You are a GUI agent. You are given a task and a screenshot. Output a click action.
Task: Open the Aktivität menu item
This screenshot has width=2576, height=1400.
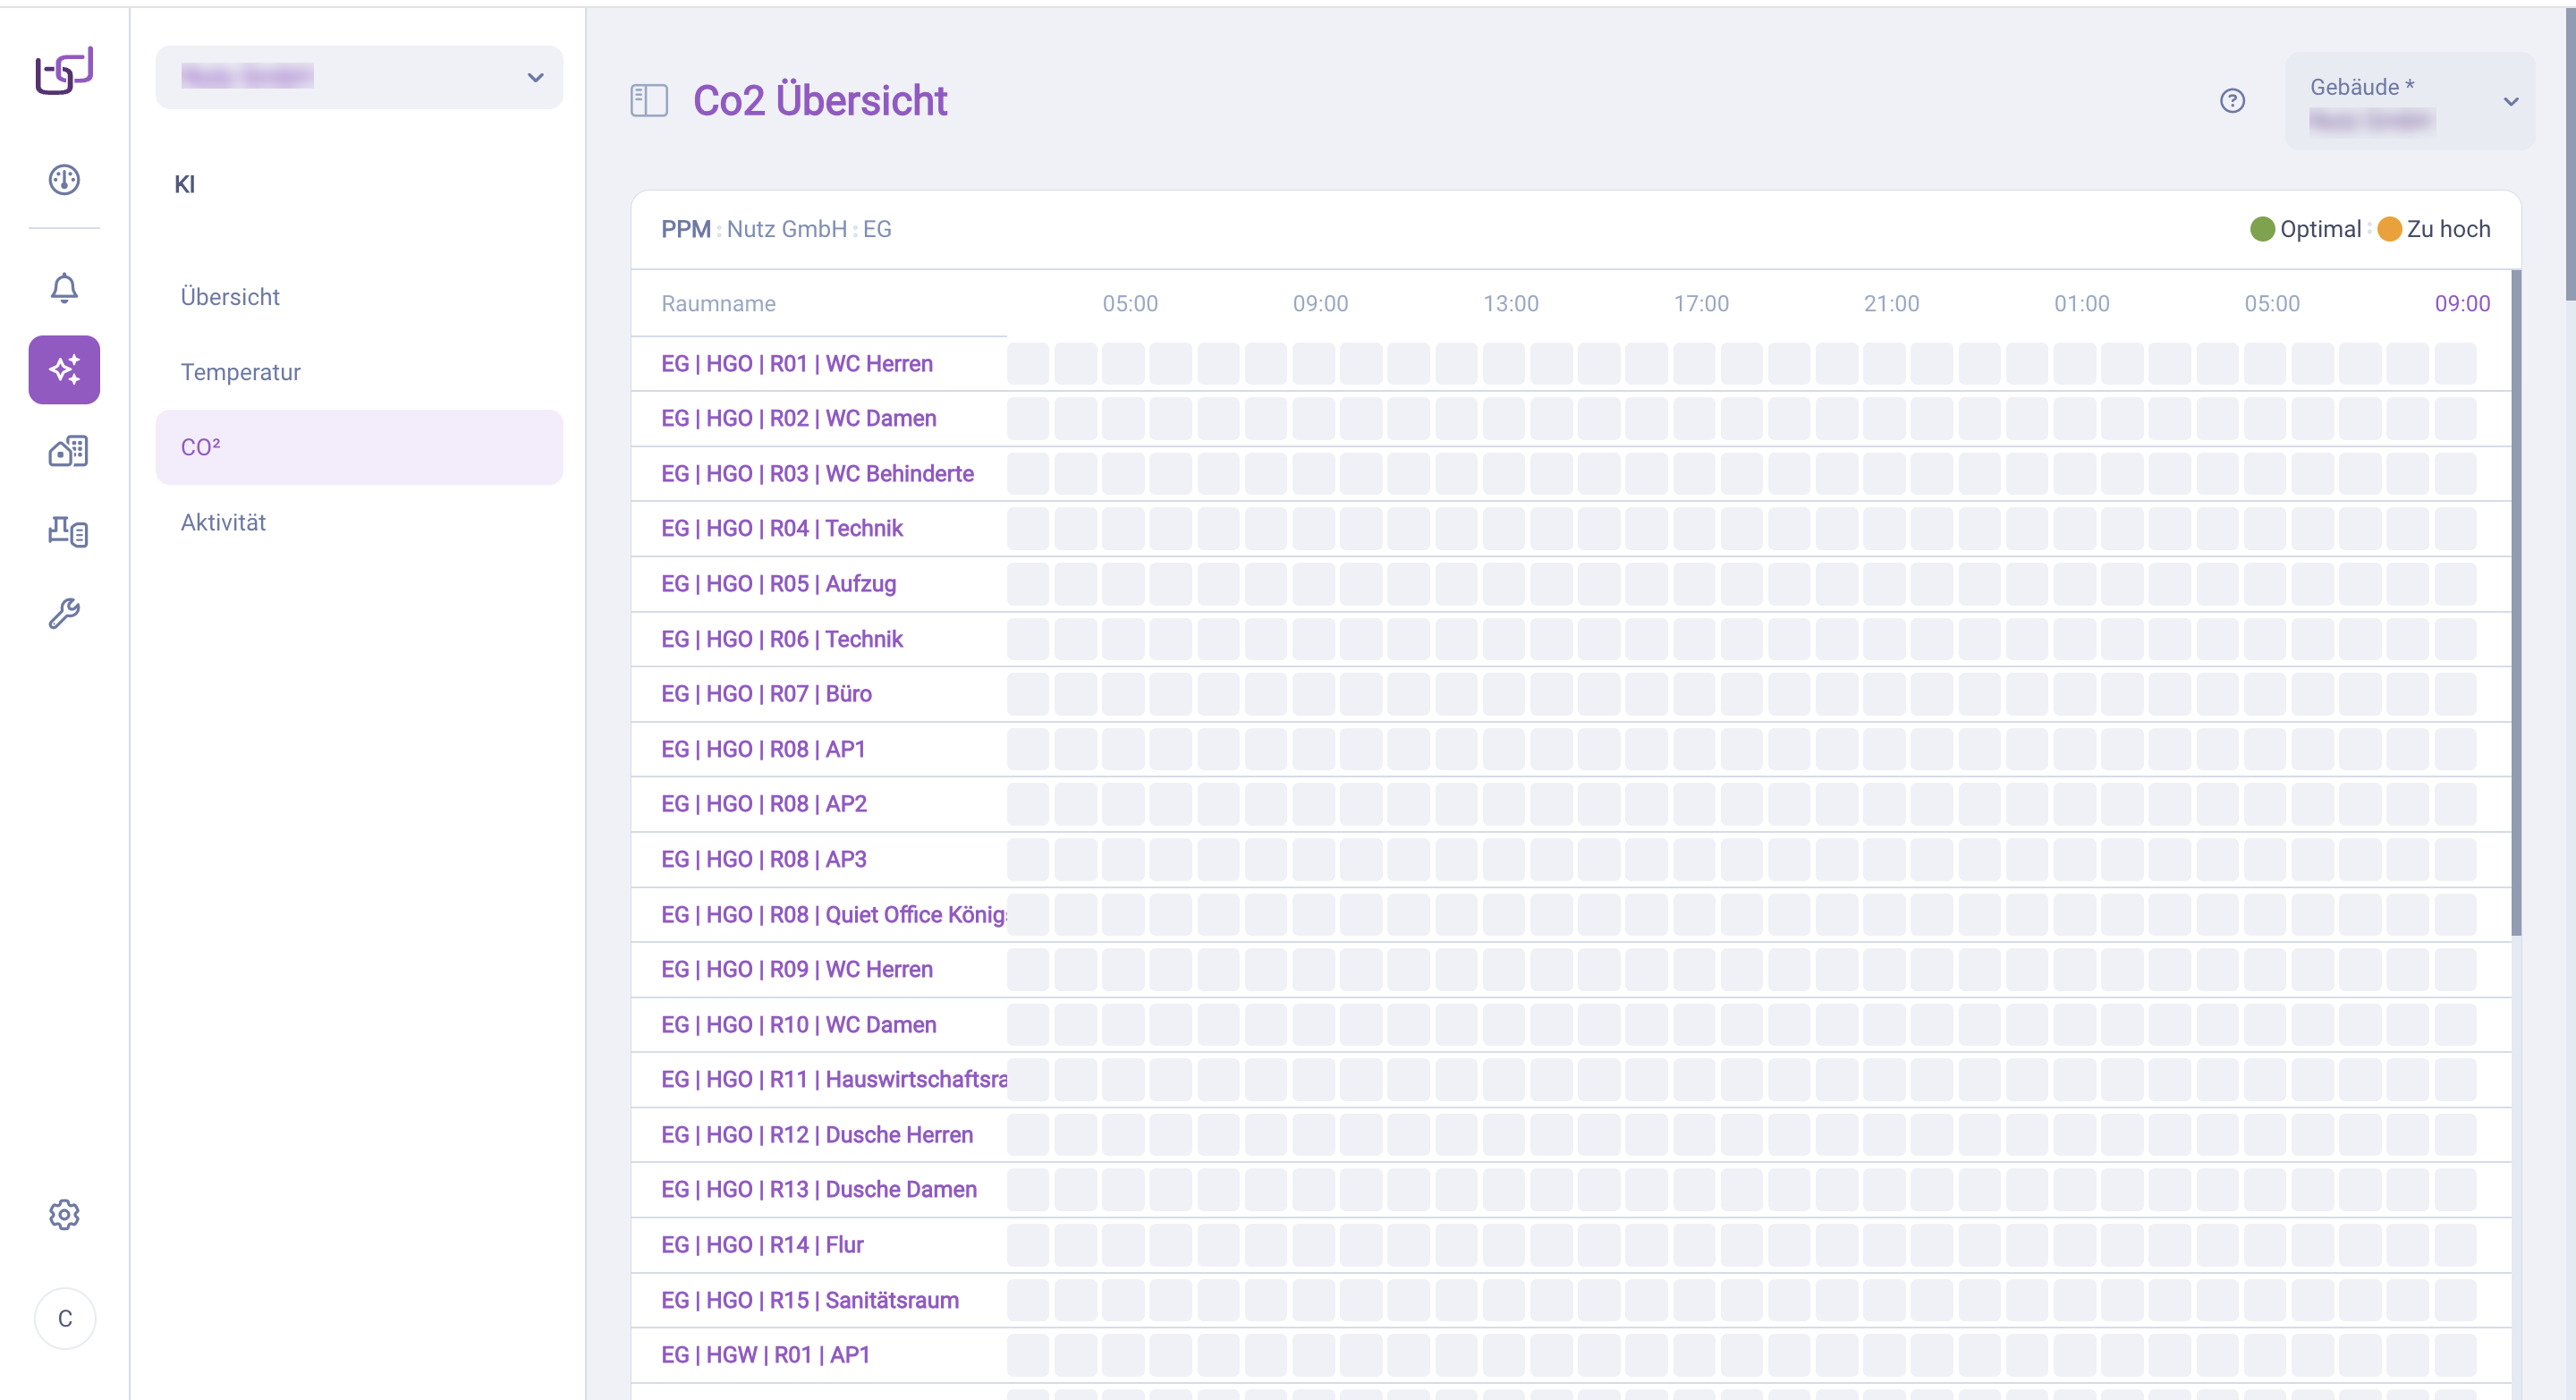click(x=223, y=522)
